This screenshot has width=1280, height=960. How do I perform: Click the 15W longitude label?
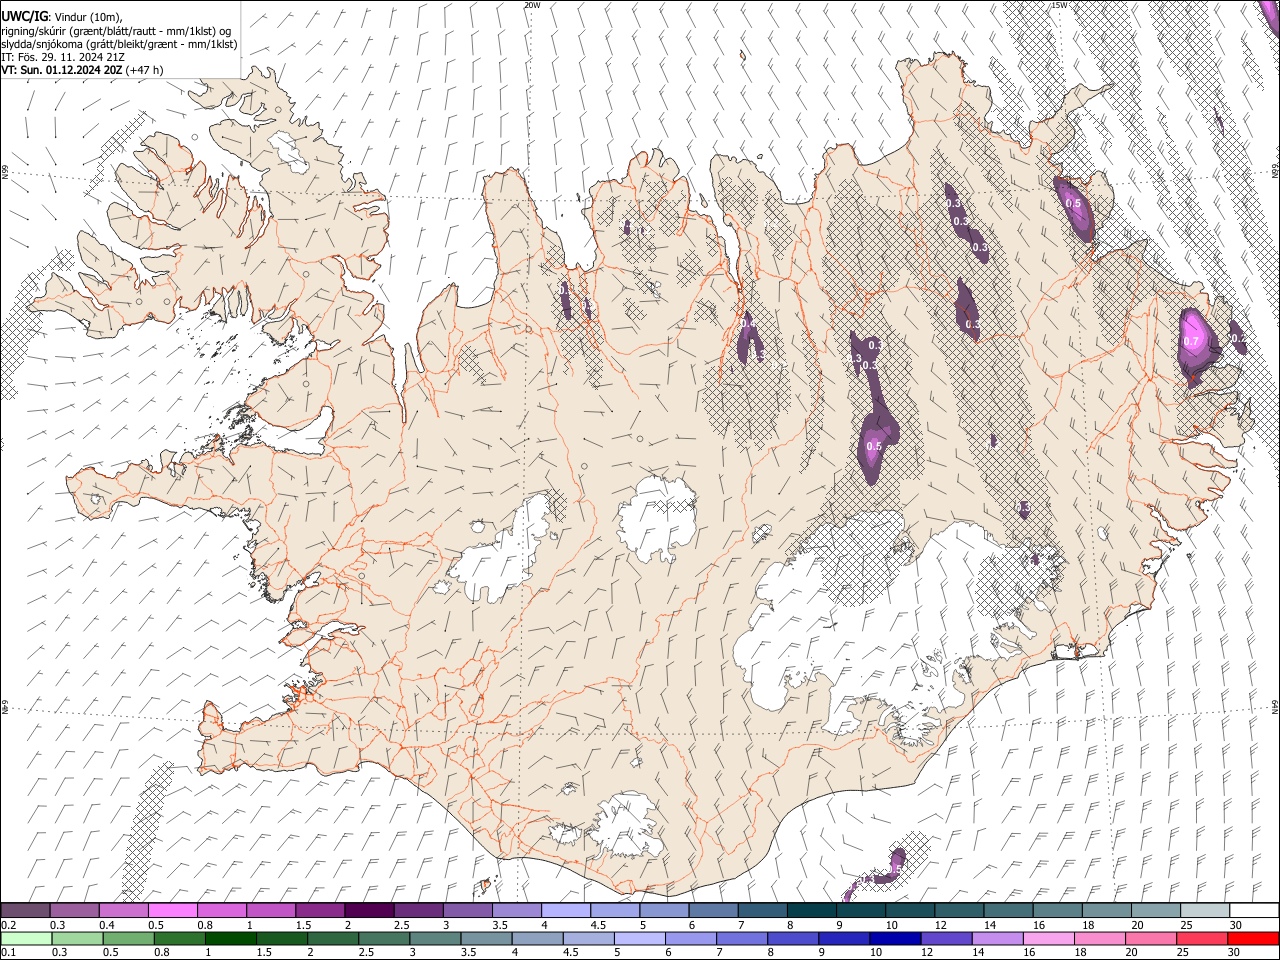tap(1060, 5)
